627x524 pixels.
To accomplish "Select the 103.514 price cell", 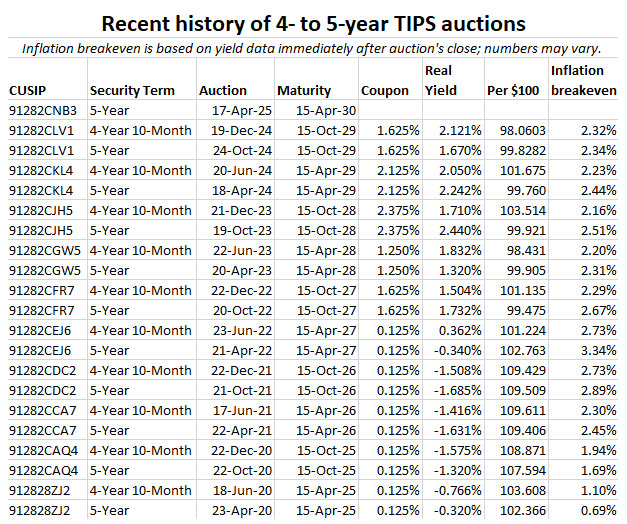I will pyautogui.click(x=519, y=211).
